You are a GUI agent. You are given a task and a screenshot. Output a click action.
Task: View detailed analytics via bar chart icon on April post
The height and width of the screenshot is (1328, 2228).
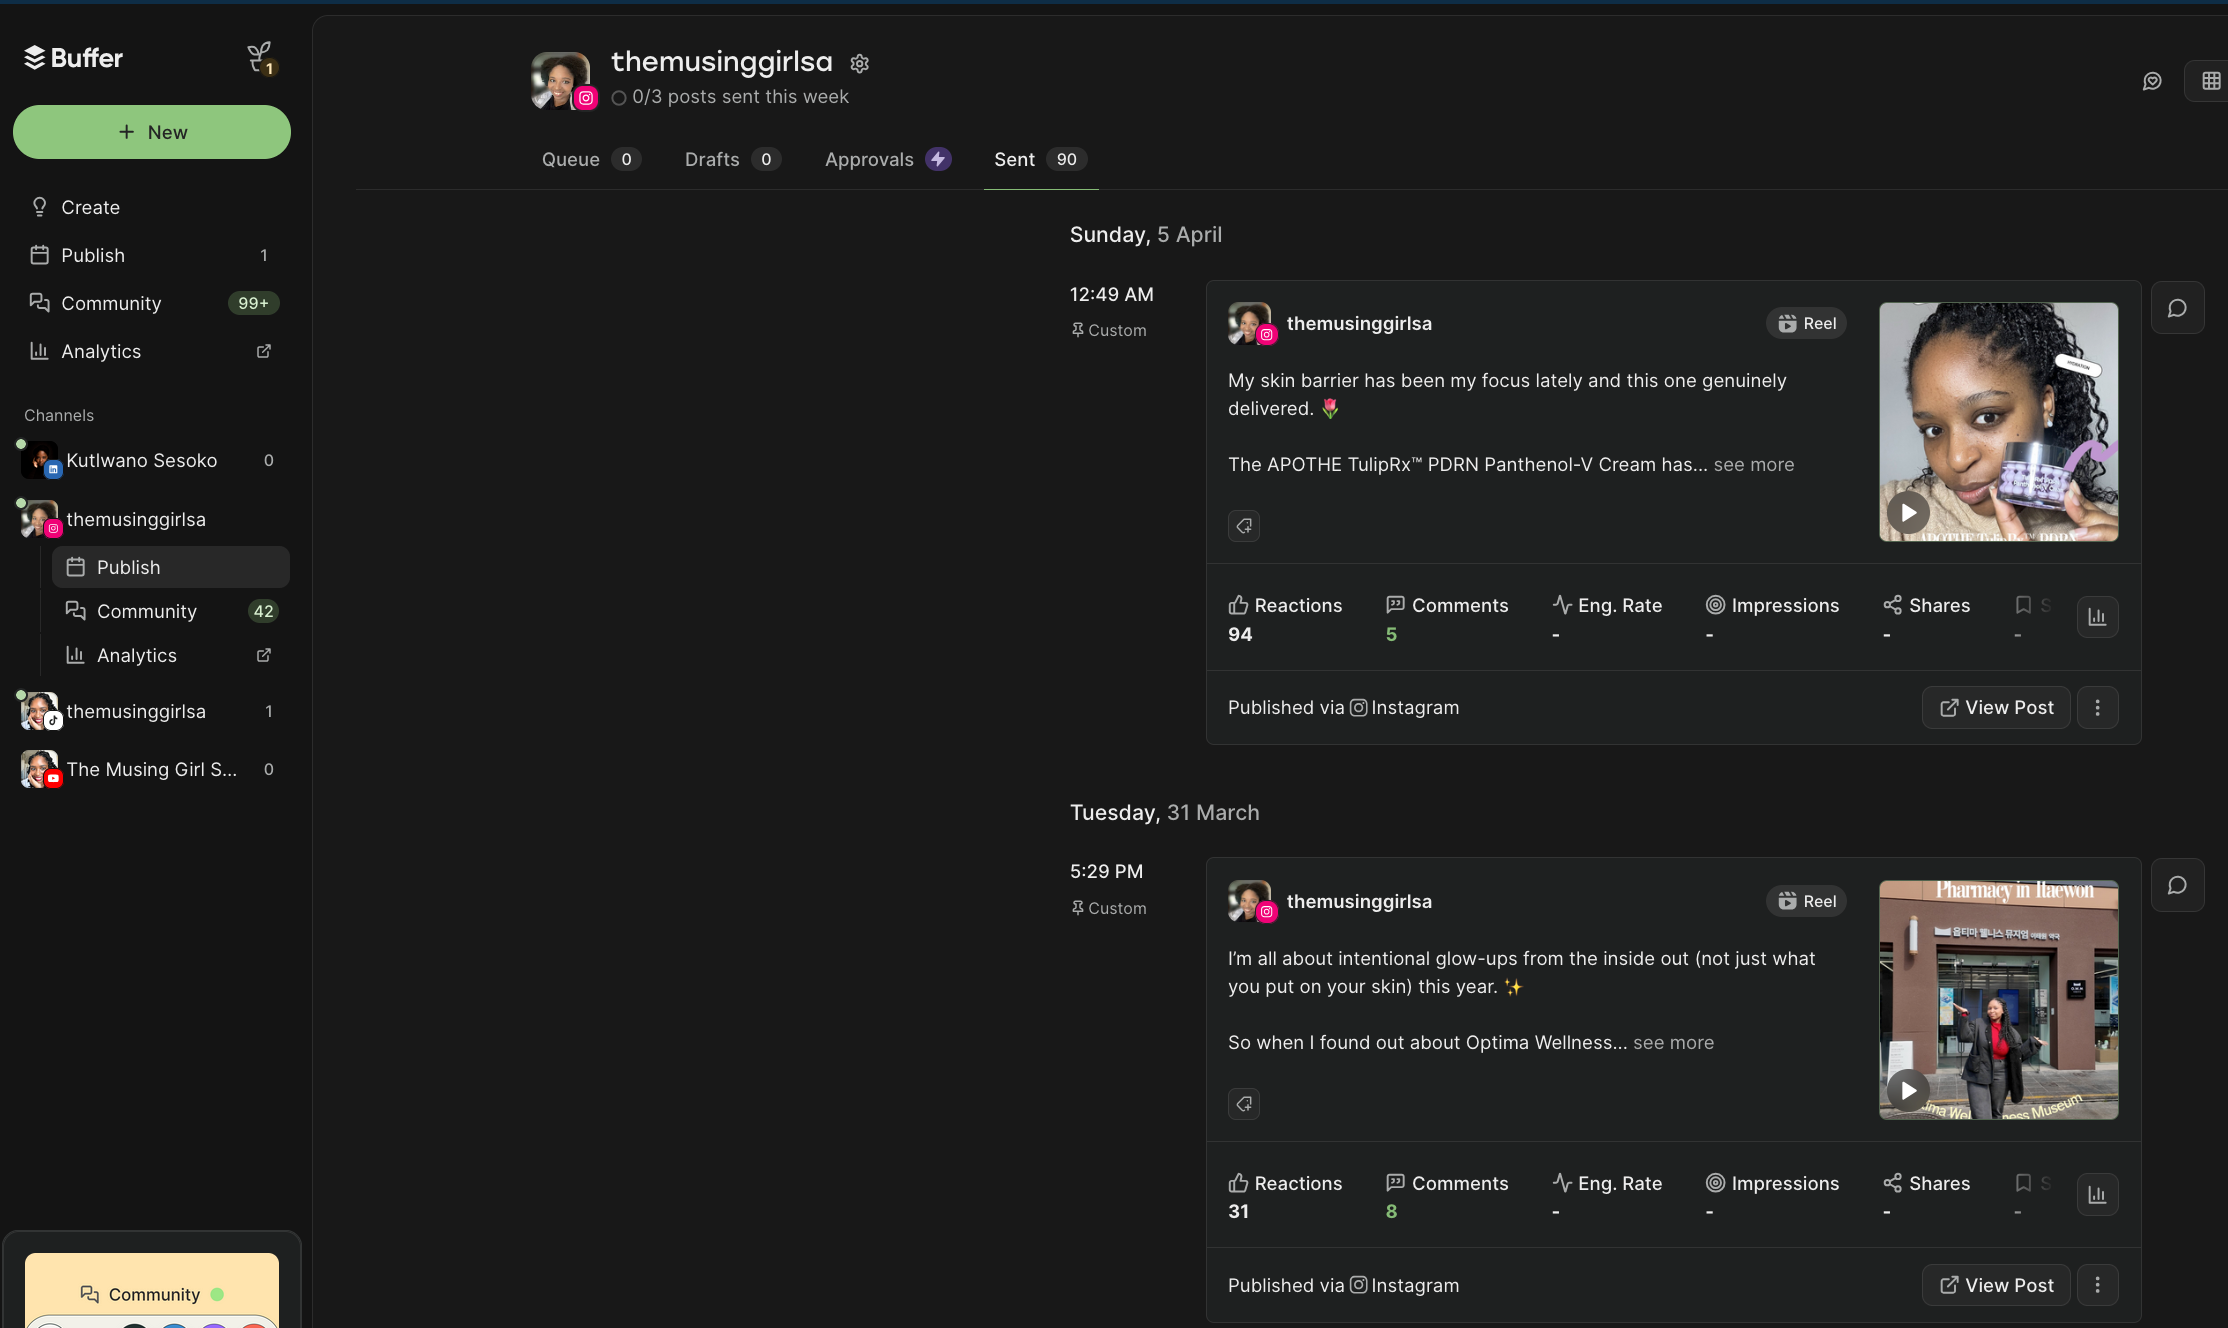pos(2098,617)
